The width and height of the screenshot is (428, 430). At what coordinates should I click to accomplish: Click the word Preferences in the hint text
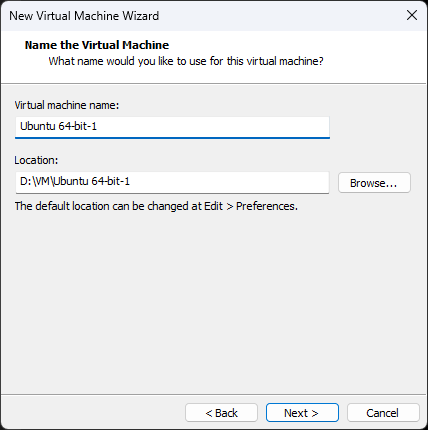[267, 206]
